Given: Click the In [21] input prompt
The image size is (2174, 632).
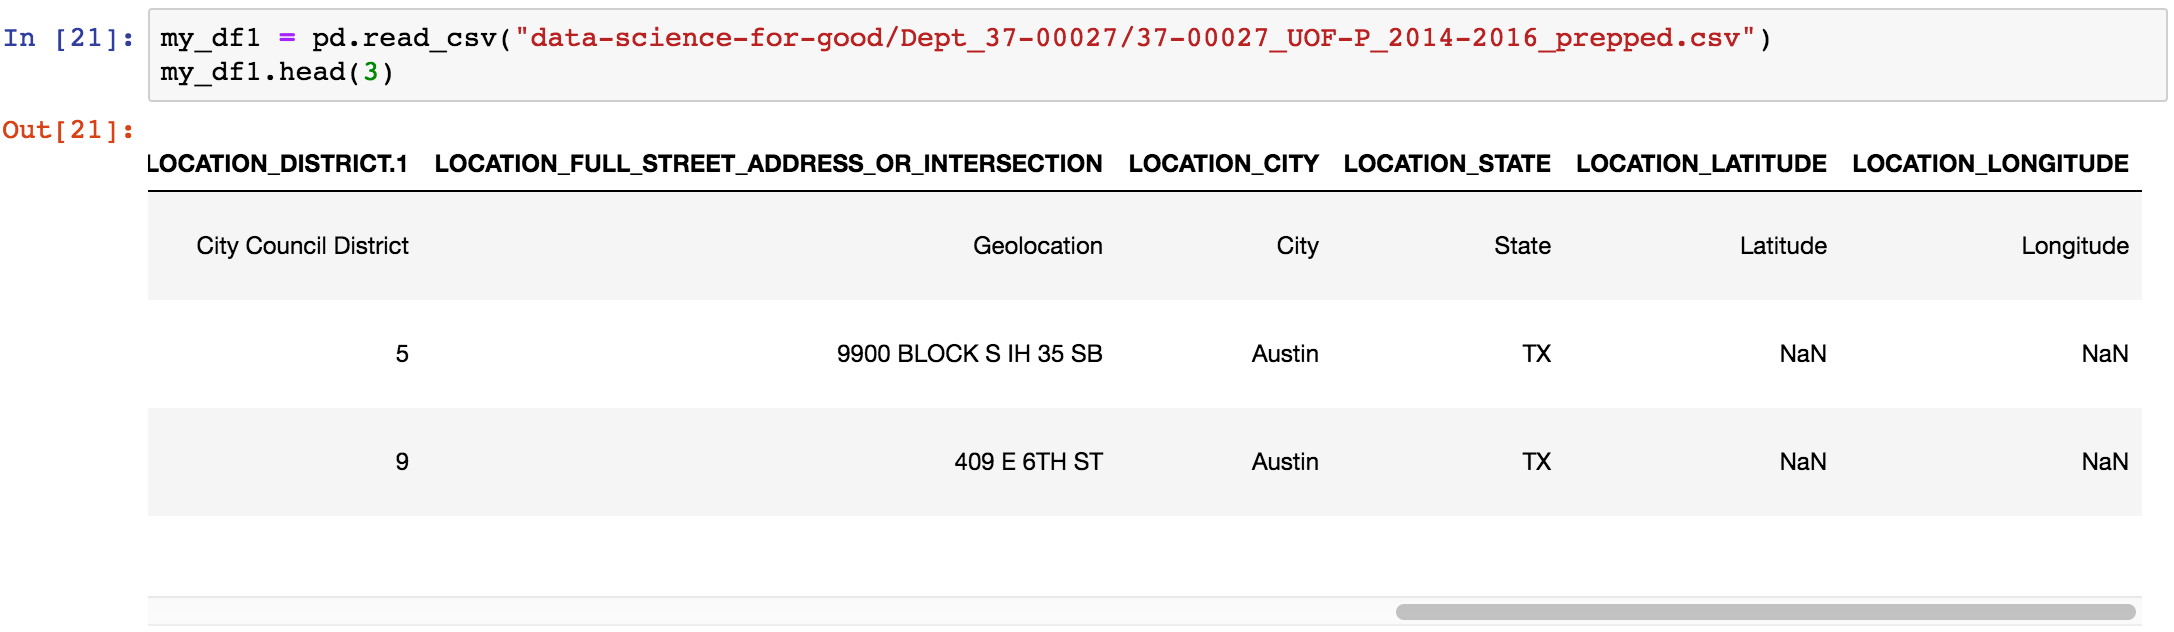Looking at the screenshot, I should [68, 39].
